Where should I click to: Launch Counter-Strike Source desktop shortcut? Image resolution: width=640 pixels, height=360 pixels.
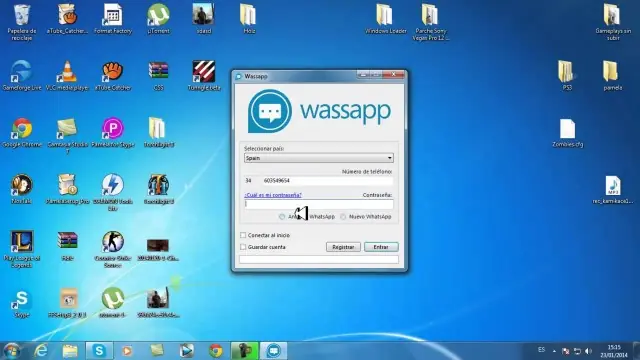pos(113,249)
